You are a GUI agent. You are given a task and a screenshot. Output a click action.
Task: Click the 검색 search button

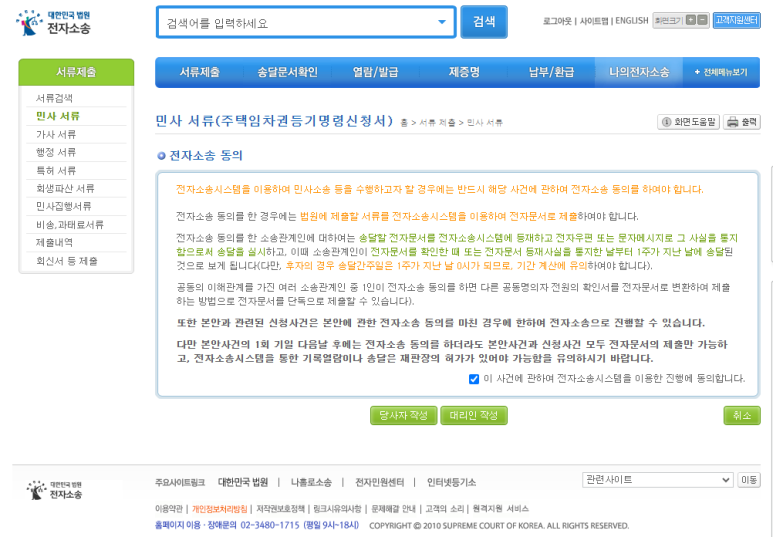click(x=484, y=22)
